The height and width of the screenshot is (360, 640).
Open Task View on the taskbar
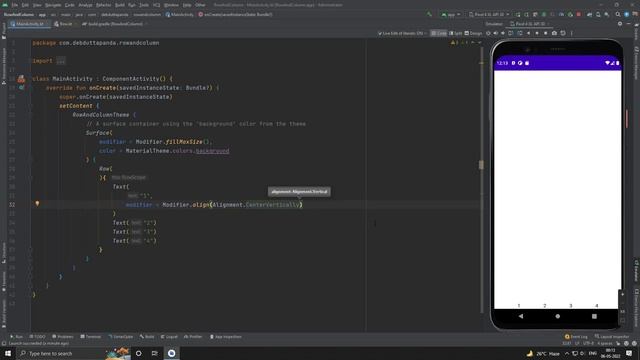pos(155,353)
